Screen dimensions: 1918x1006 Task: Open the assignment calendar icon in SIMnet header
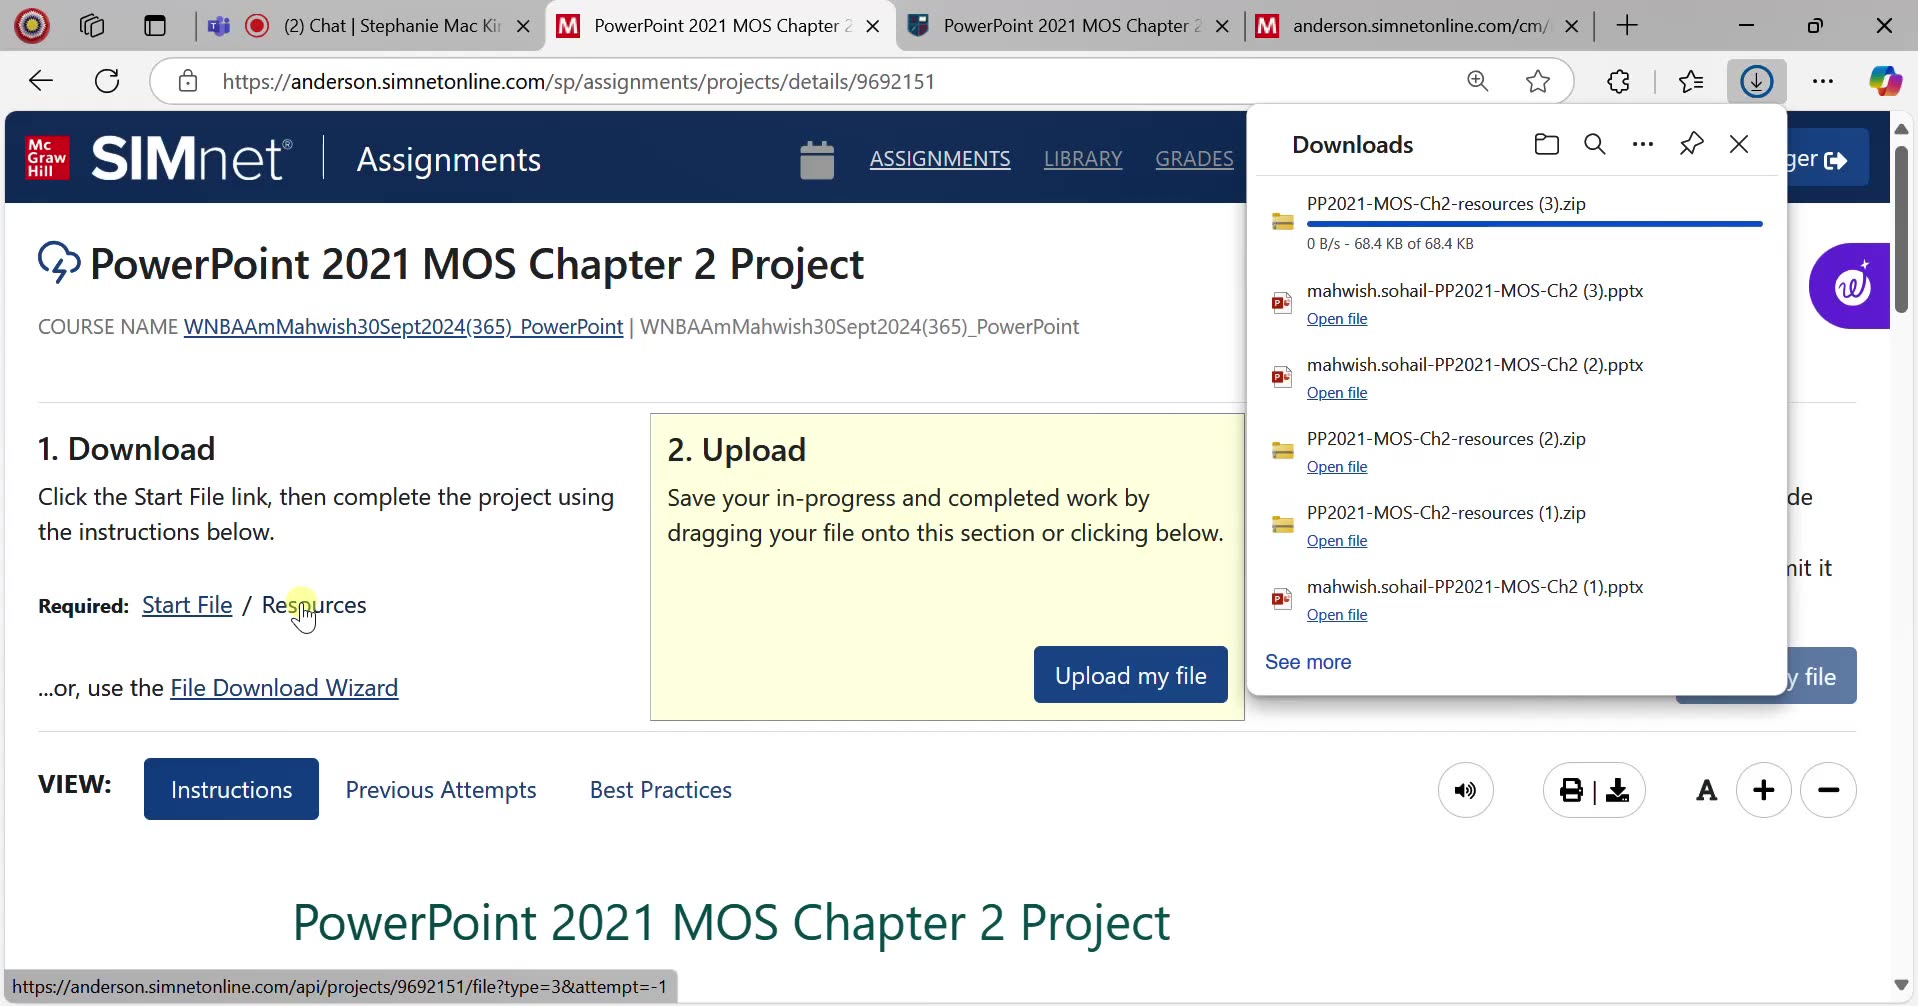tap(817, 157)
